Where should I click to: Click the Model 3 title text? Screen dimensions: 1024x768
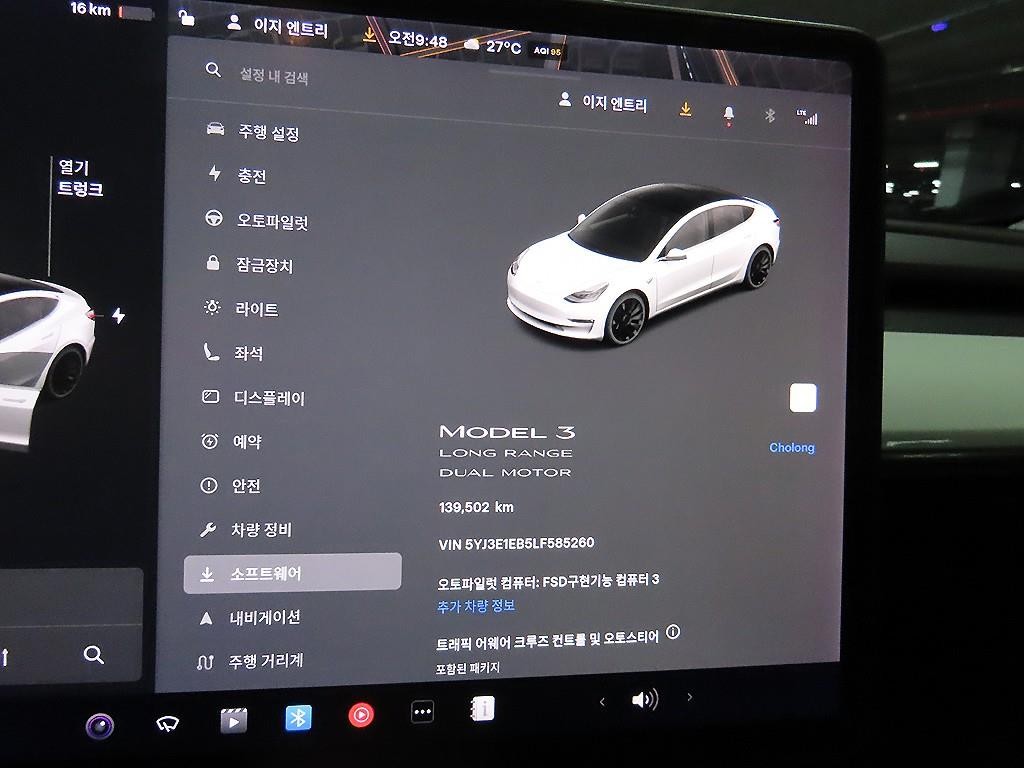coord(507,431)
